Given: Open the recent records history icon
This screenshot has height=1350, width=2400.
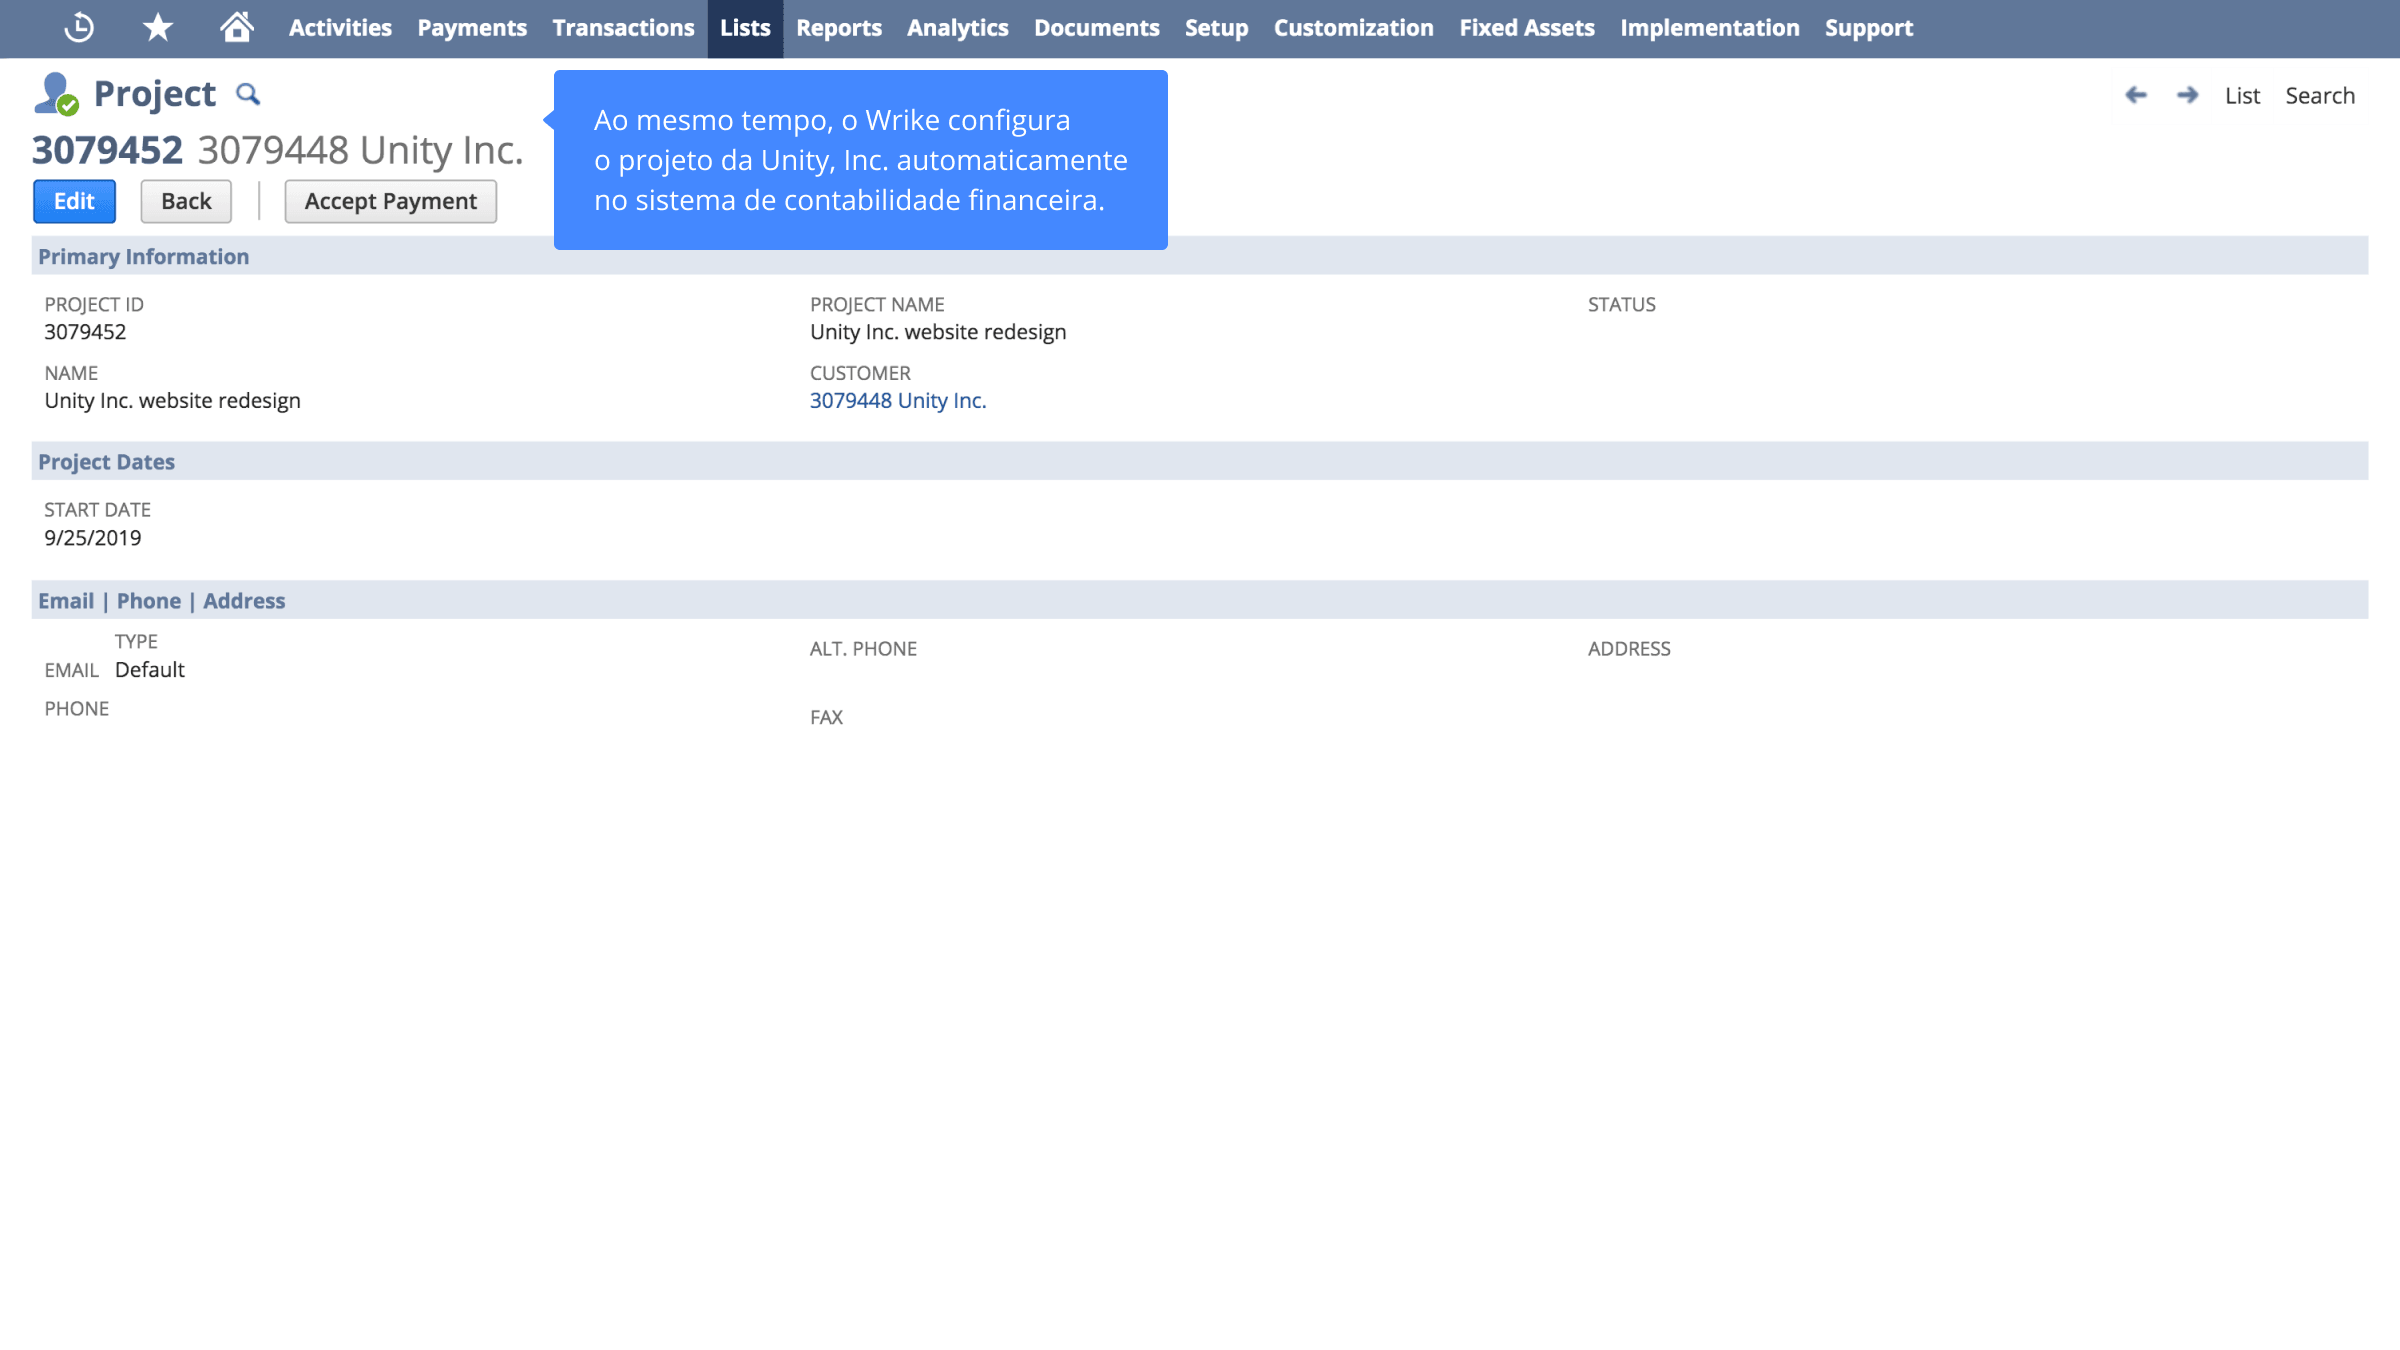Looking at the screenshot, I should 79,27.
